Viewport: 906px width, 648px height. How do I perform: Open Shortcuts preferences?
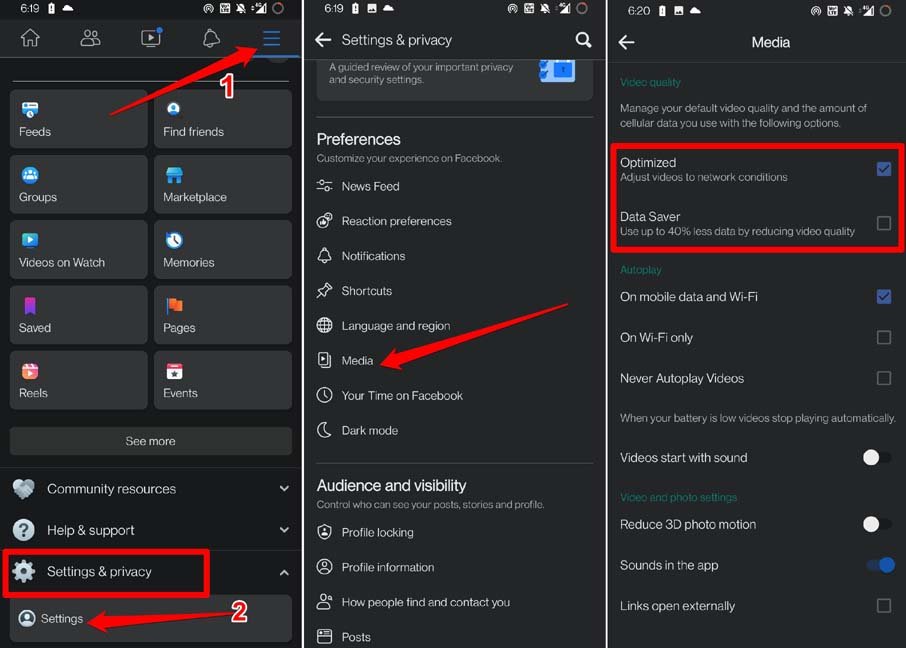(x=454, y=291)
